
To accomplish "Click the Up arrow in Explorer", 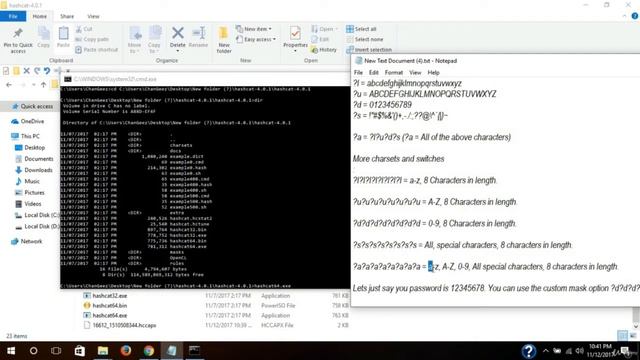I will [x=43, y=85].
